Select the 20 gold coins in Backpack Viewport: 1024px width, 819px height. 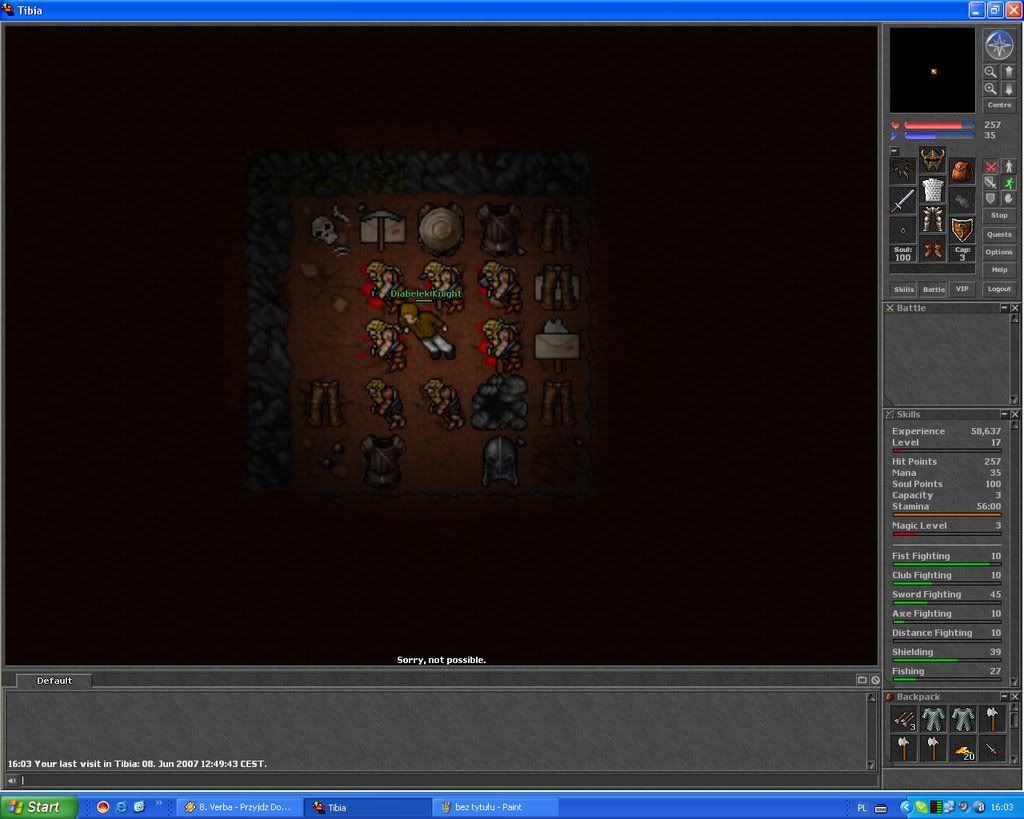963,749
